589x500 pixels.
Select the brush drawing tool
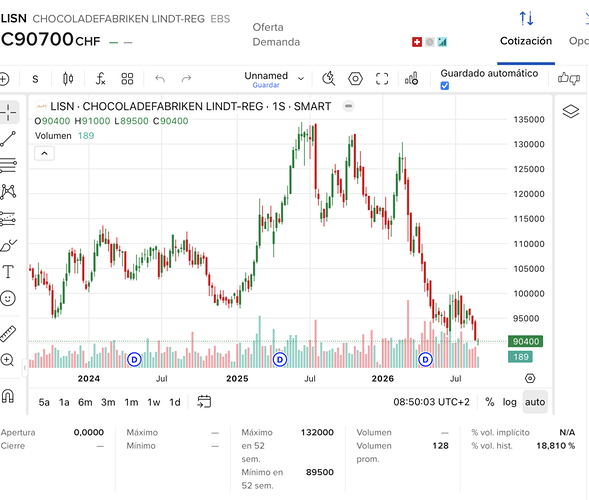point(8,245)
